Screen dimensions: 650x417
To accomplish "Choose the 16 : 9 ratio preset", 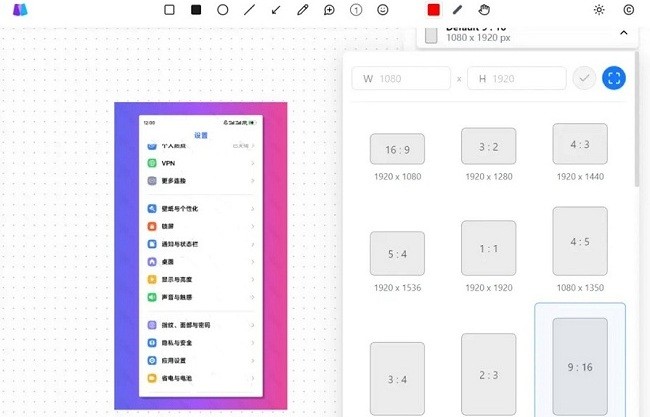I will [397, 149].
